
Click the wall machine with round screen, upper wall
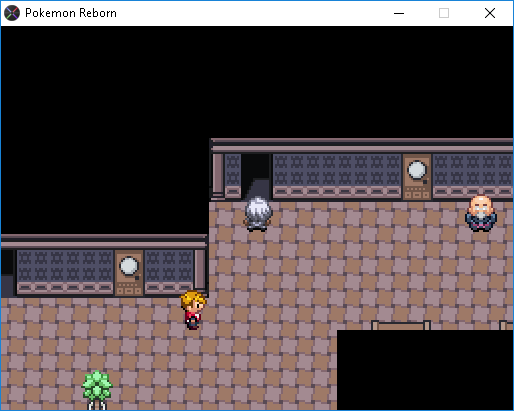pos(417,176)
